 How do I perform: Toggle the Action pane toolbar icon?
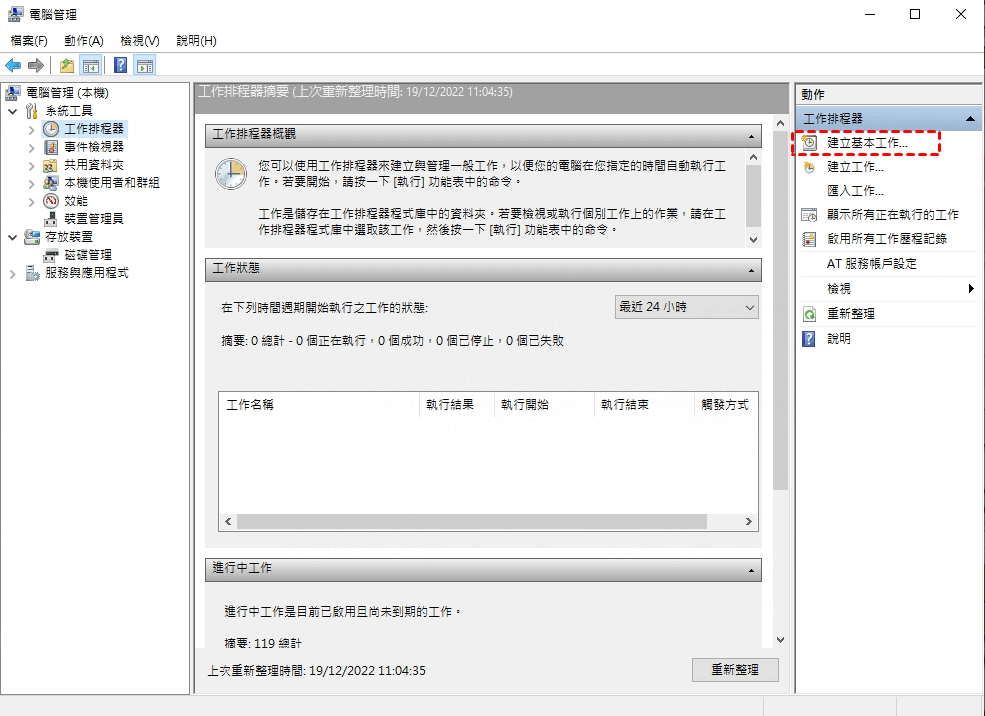point(145,65)
